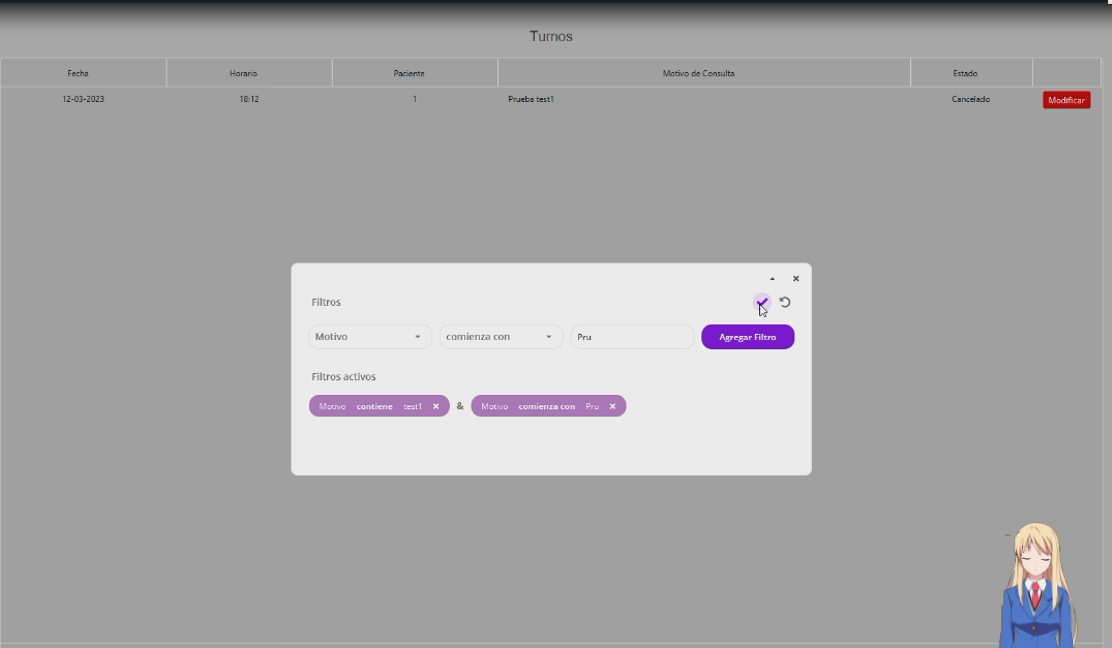Reset filters with the circular arrow icon
The height and width of the screenshot is (648, 1112).
783,301
